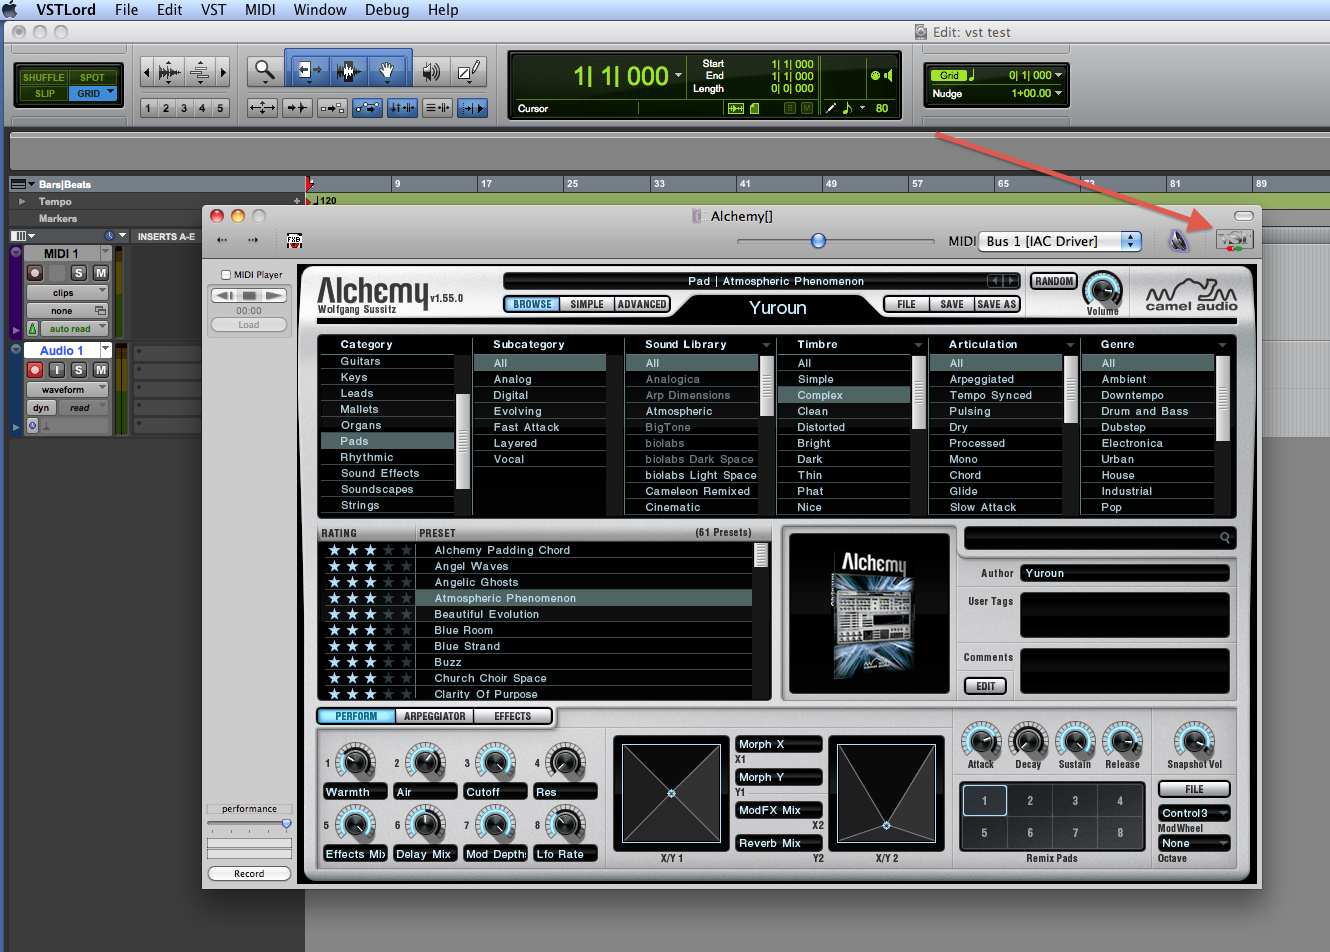
Task: Click the Zoom Toggle button
Action: pos(262,108)
